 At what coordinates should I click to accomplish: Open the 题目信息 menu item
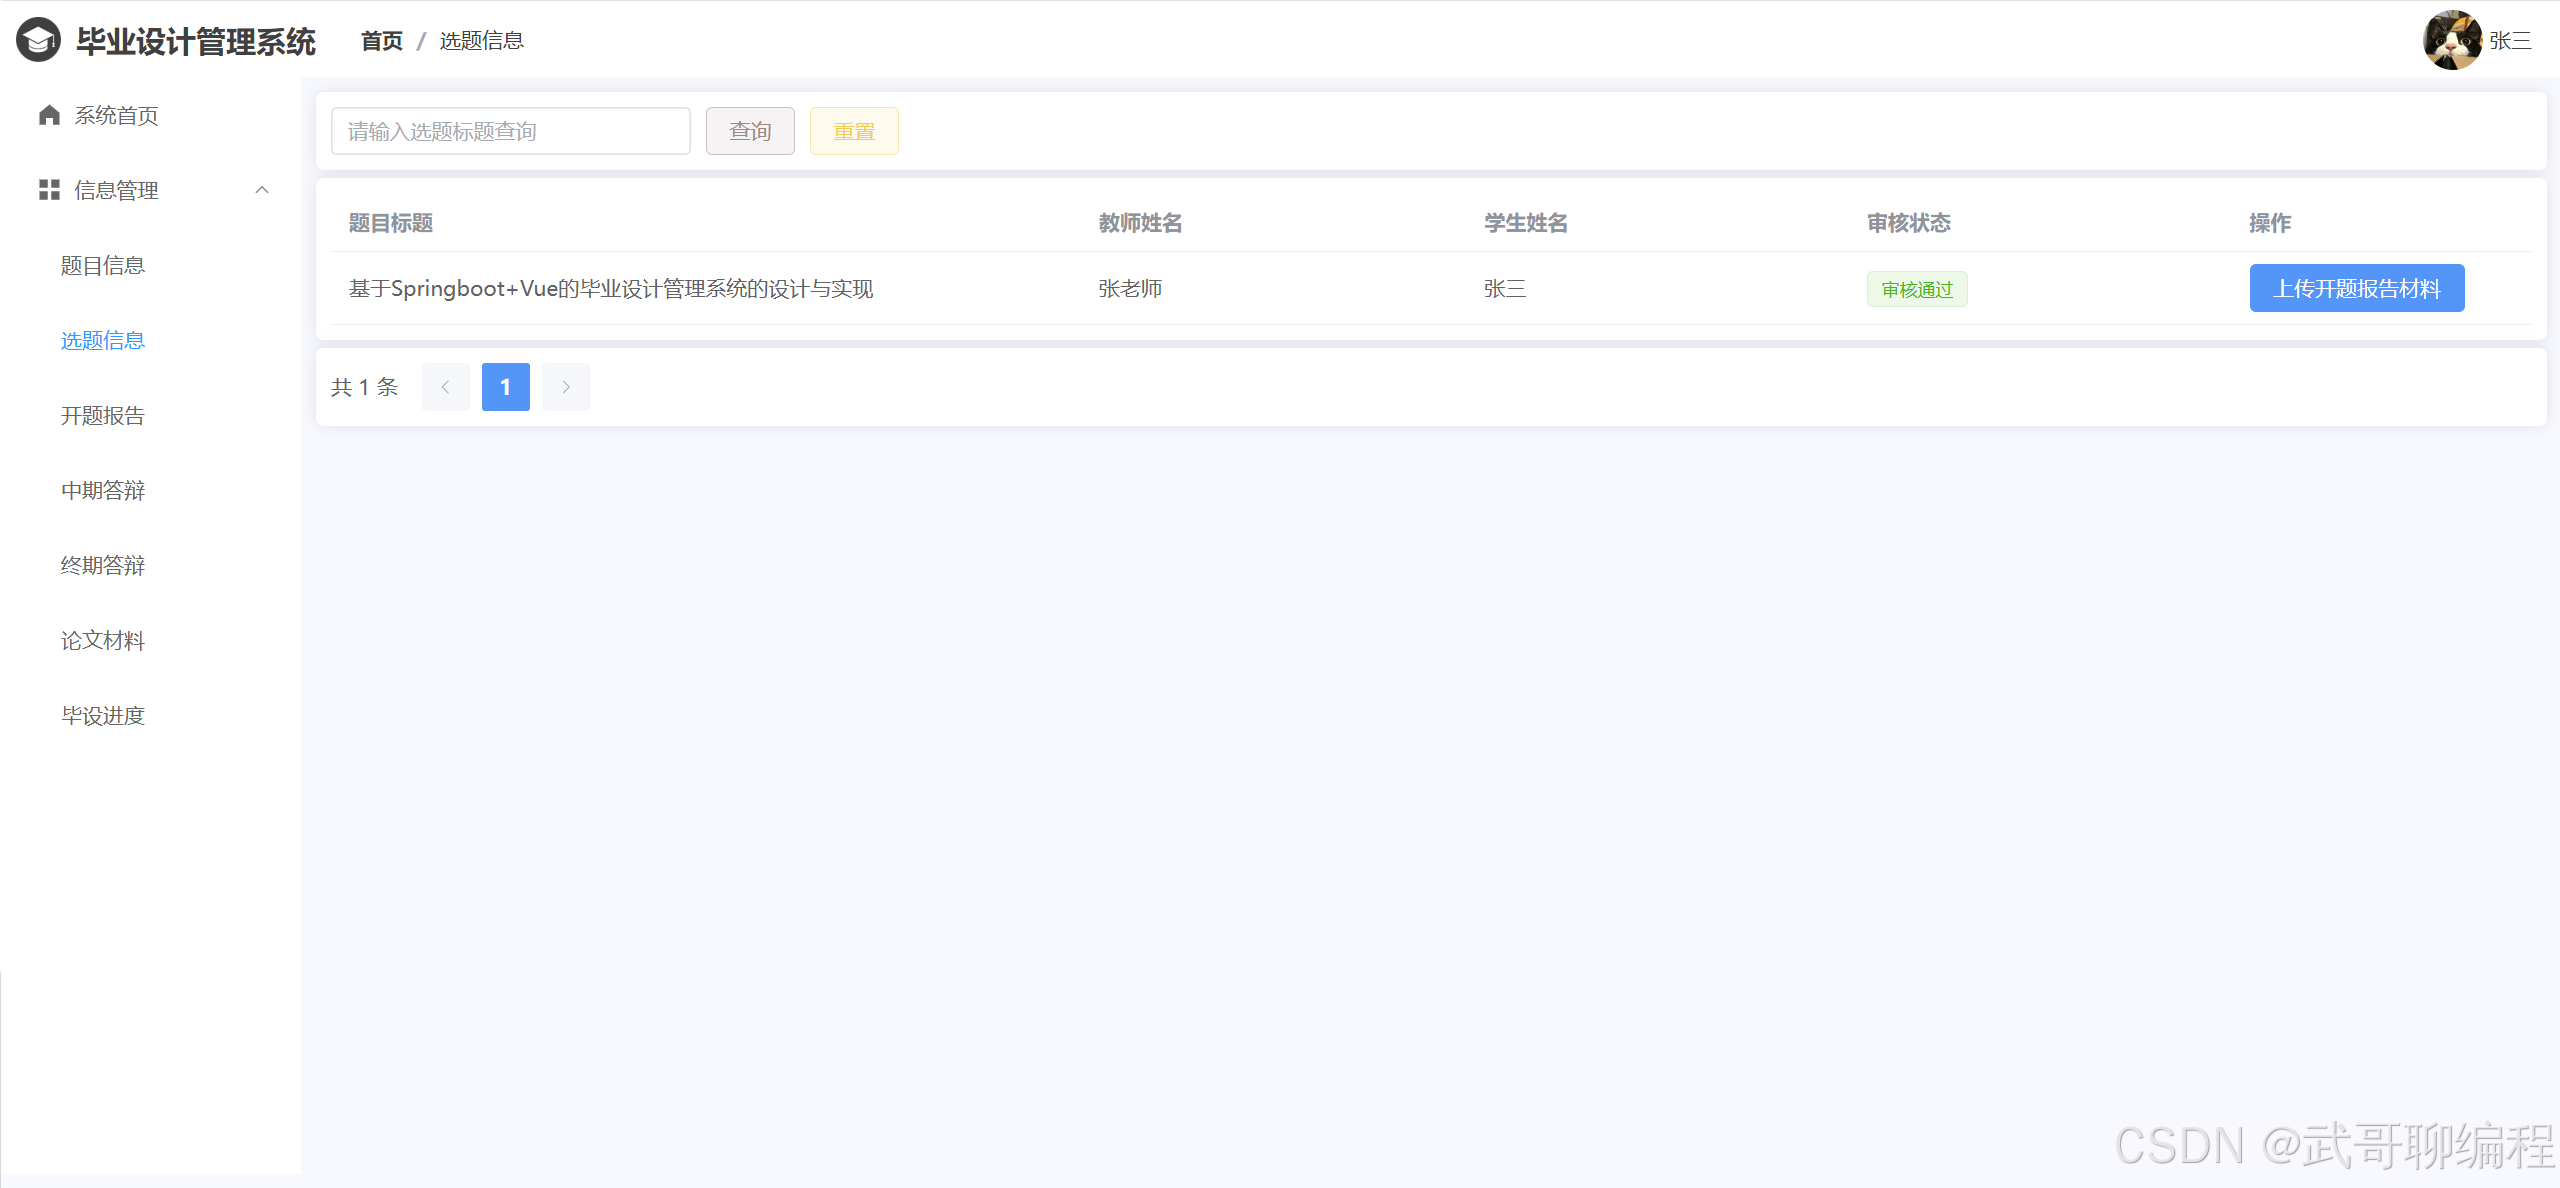tap(103, 265)
